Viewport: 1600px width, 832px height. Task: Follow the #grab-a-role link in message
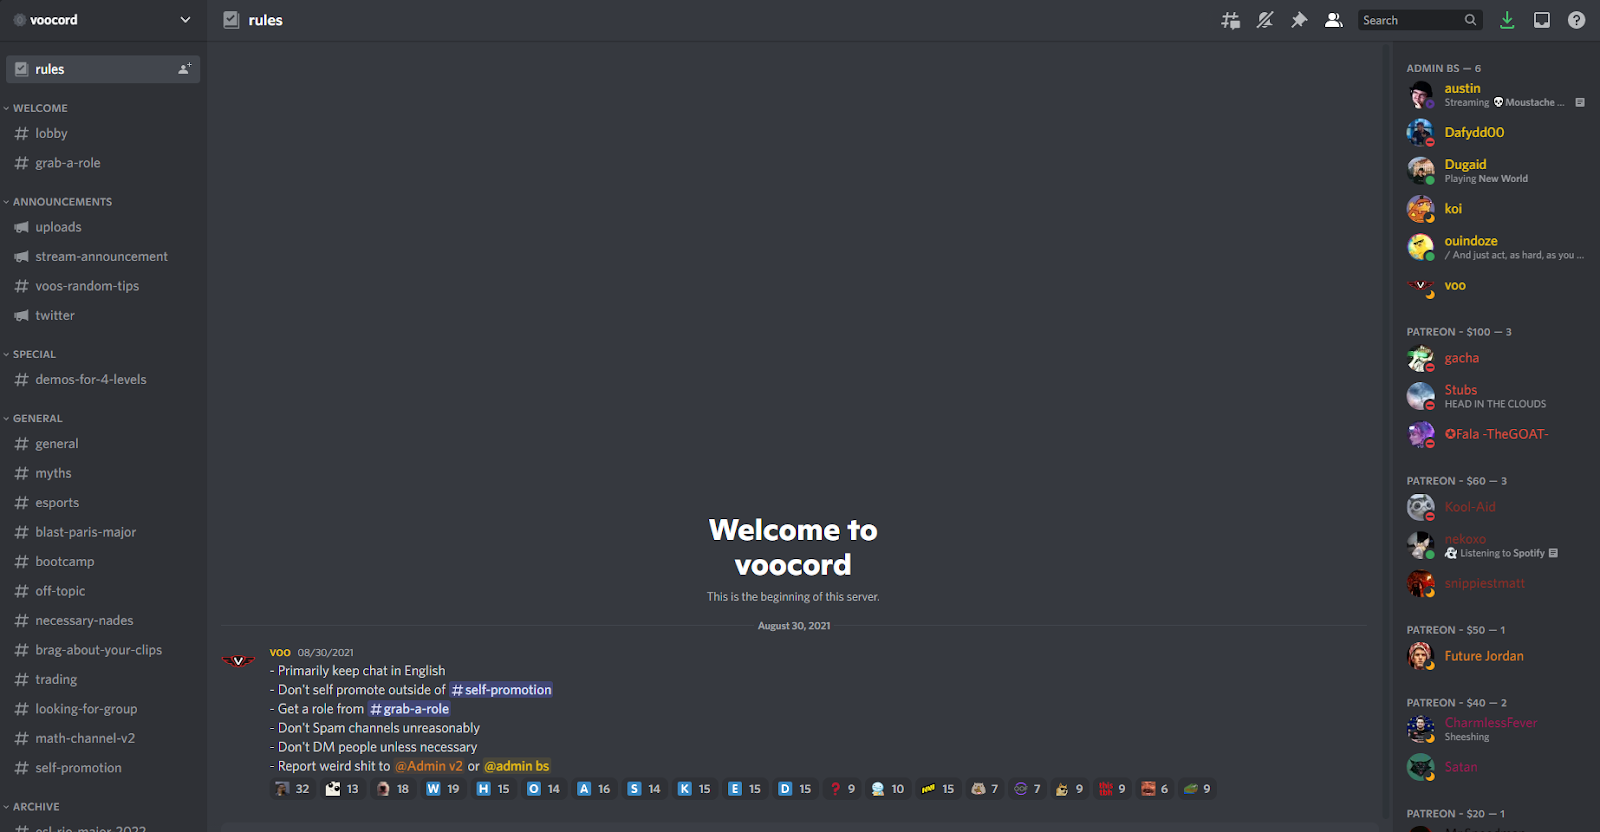click(410, 709)
